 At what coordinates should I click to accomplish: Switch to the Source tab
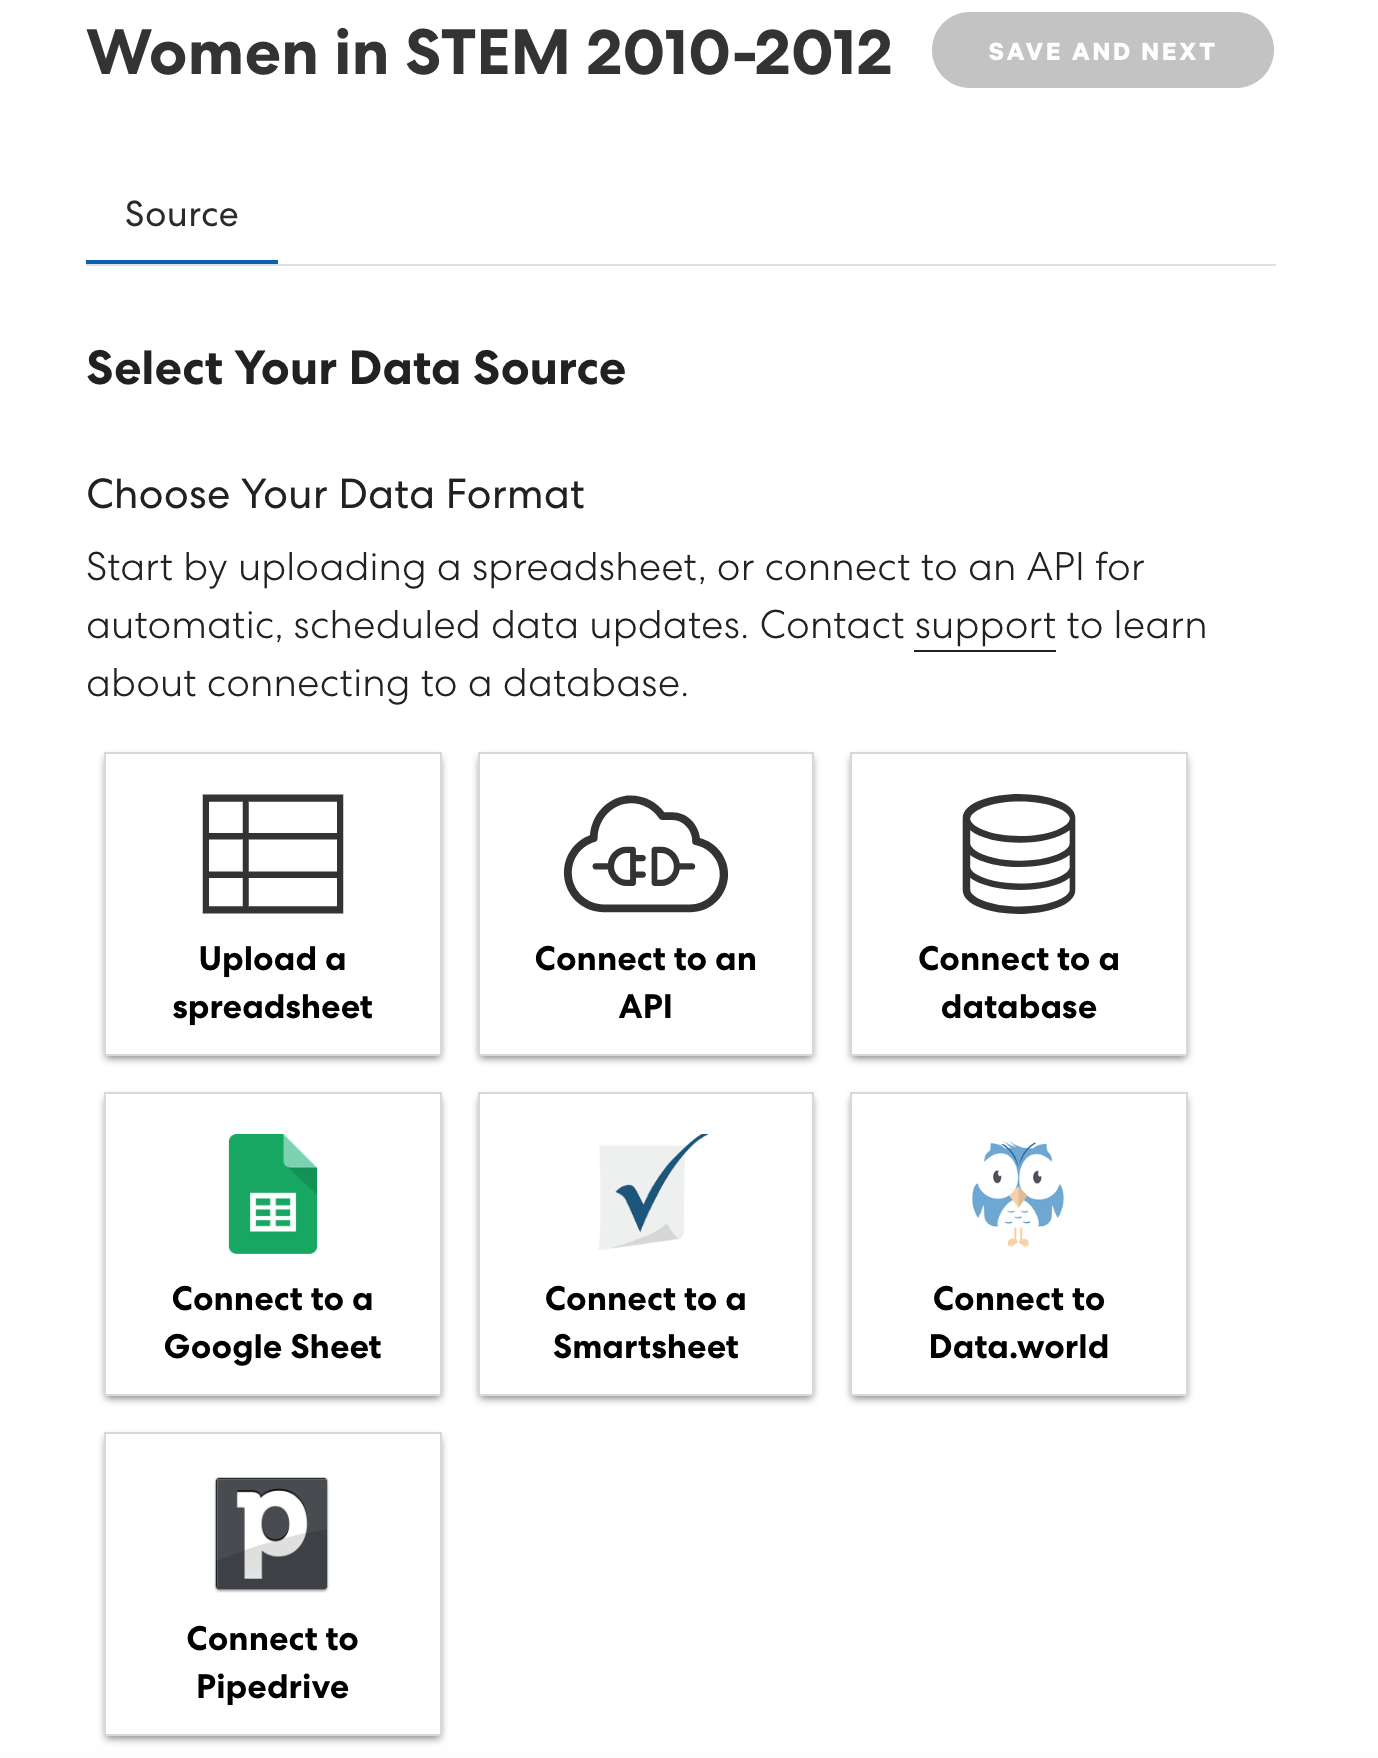[x=182, y=215]
